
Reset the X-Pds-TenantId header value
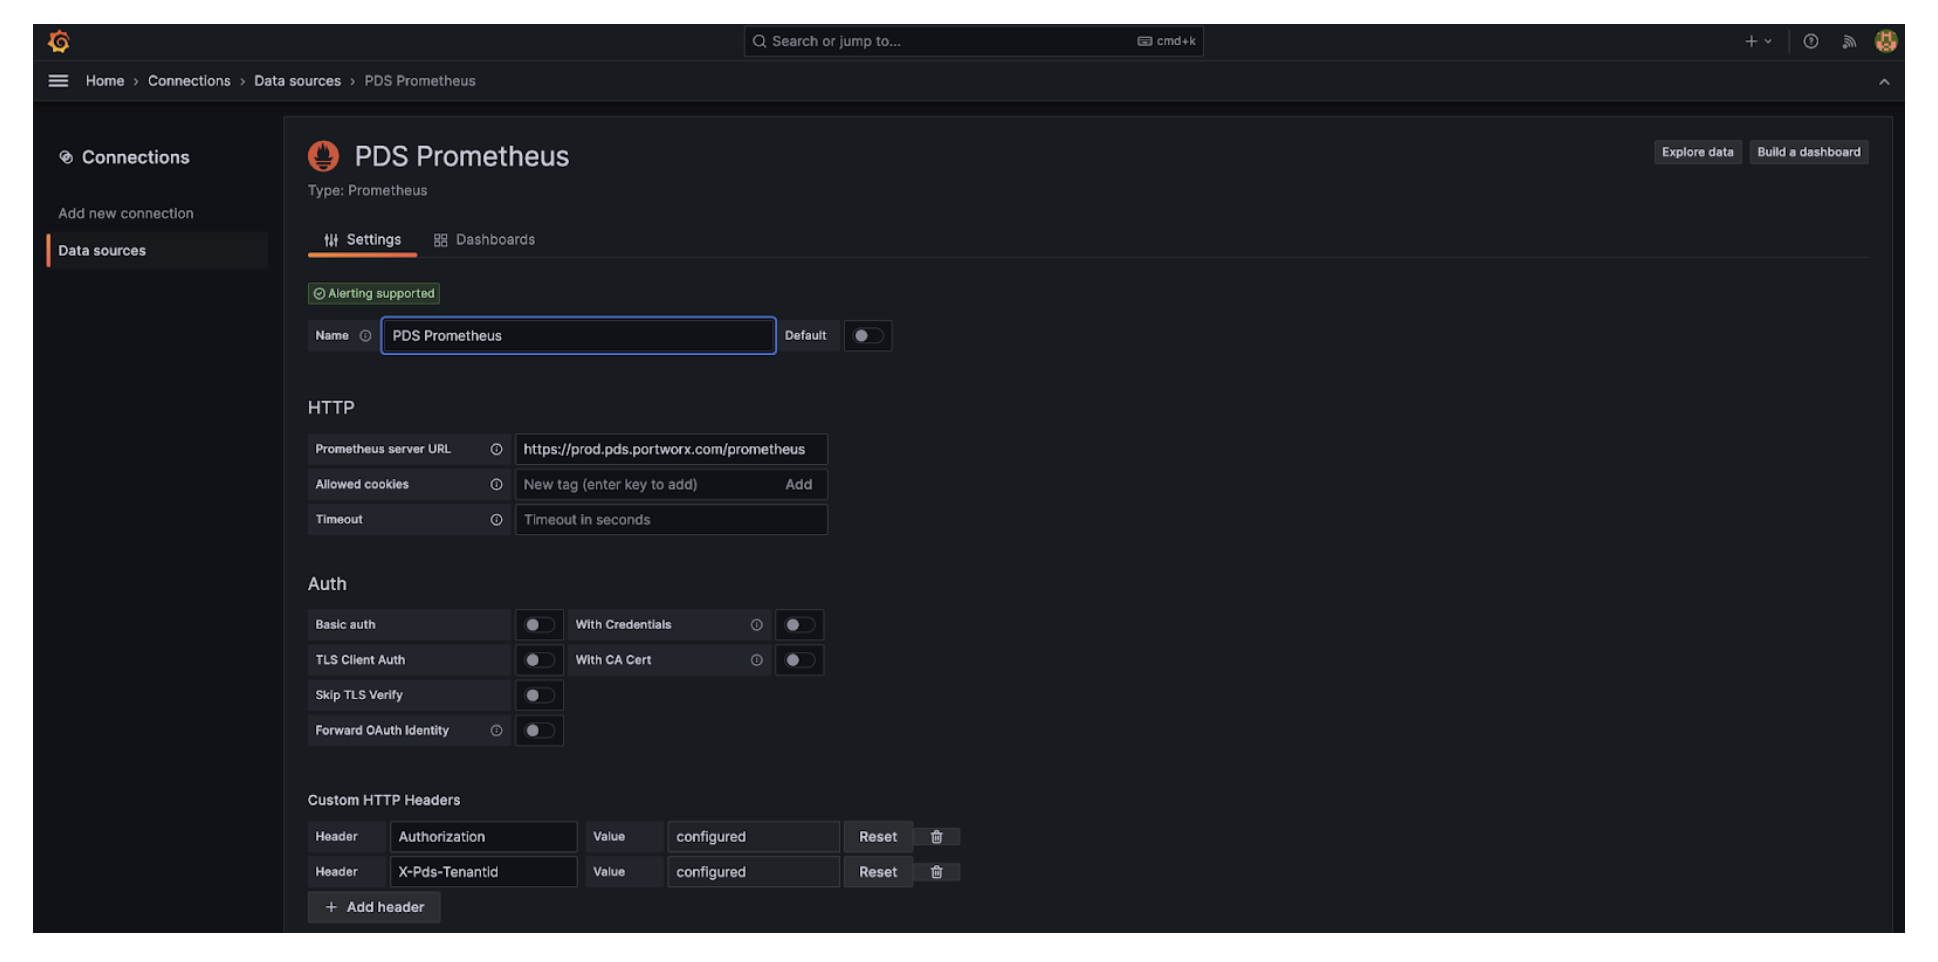878,872
